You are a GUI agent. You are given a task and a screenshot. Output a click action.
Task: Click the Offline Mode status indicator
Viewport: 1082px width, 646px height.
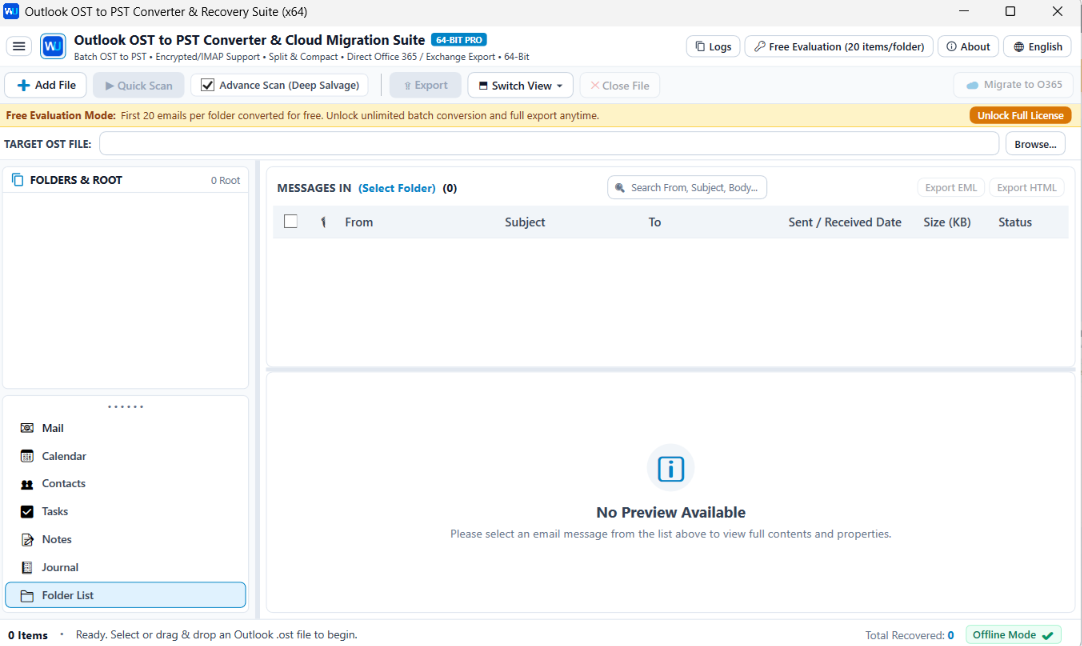[1013, 635]
